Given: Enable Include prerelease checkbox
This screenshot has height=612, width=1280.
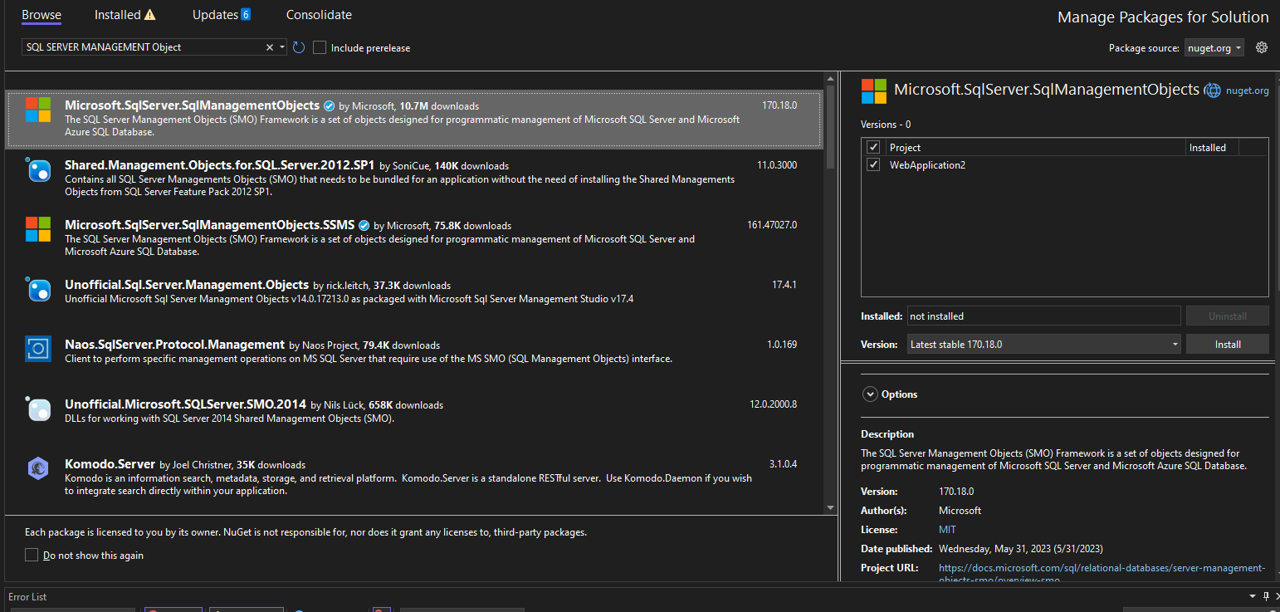Looking at the screenshot, I should [x=320, y=47].
